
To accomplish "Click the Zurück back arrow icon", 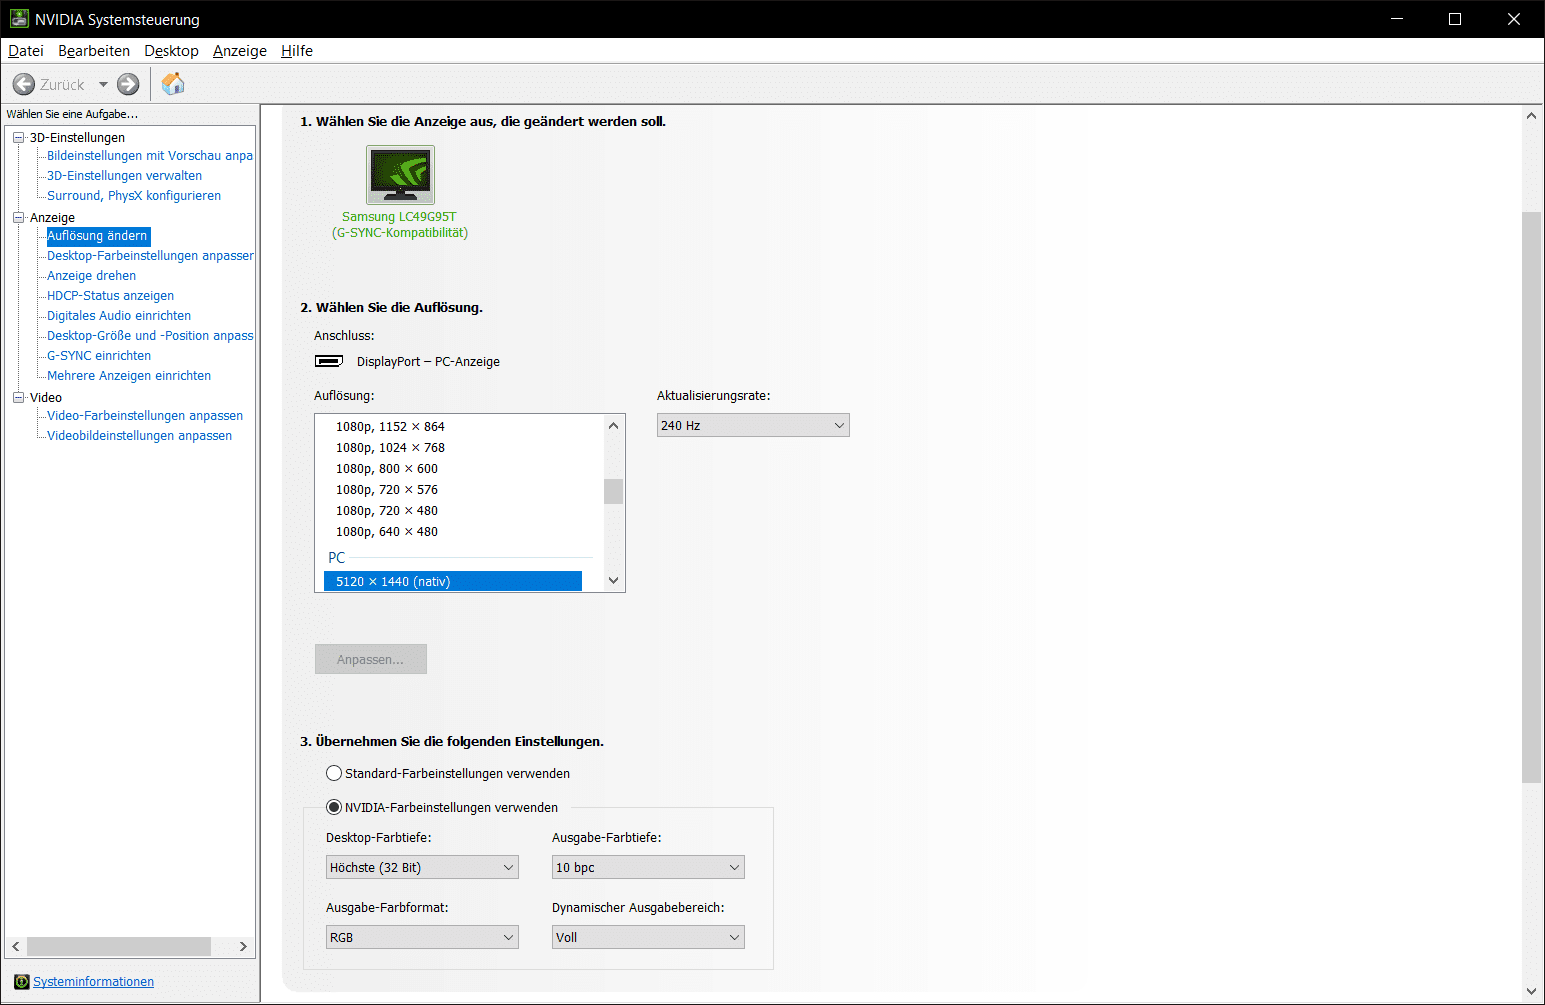I will pyautogui.click(x=24, y=85).
